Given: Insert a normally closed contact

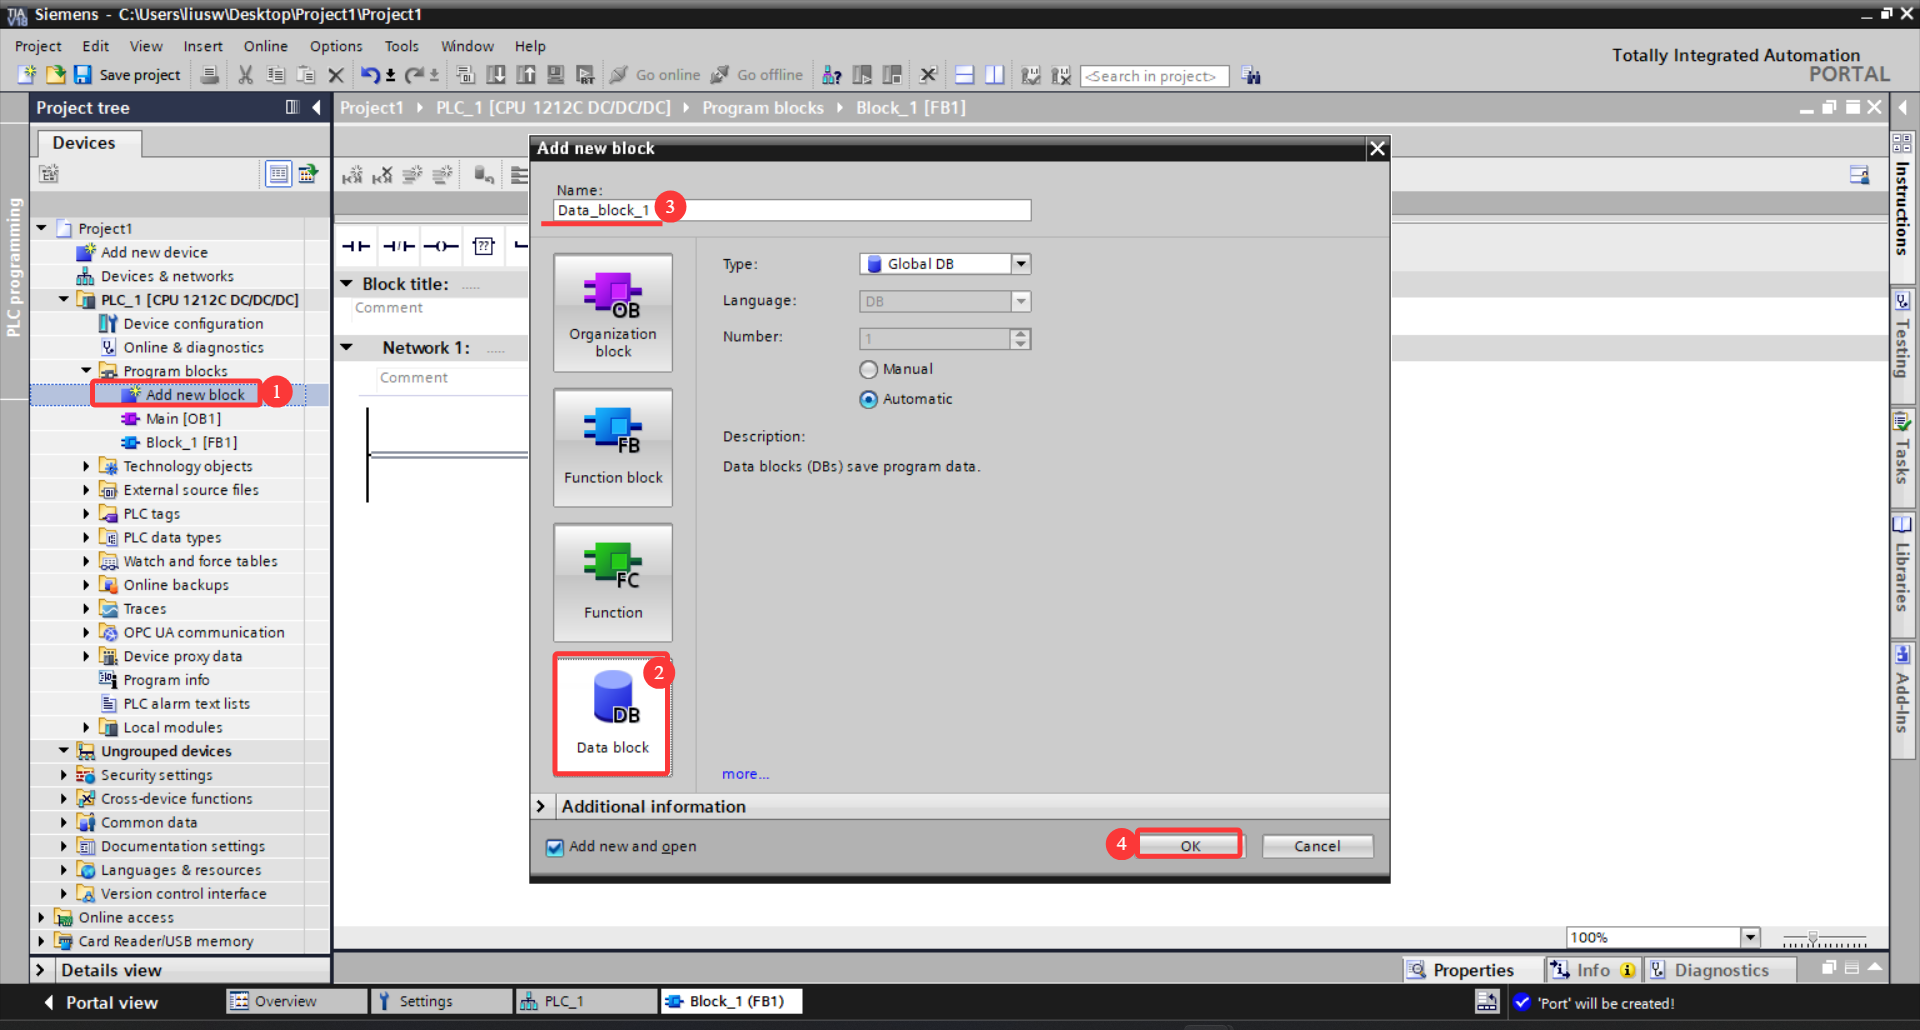Looking at the screenshot, I should (x=399, y=246).
